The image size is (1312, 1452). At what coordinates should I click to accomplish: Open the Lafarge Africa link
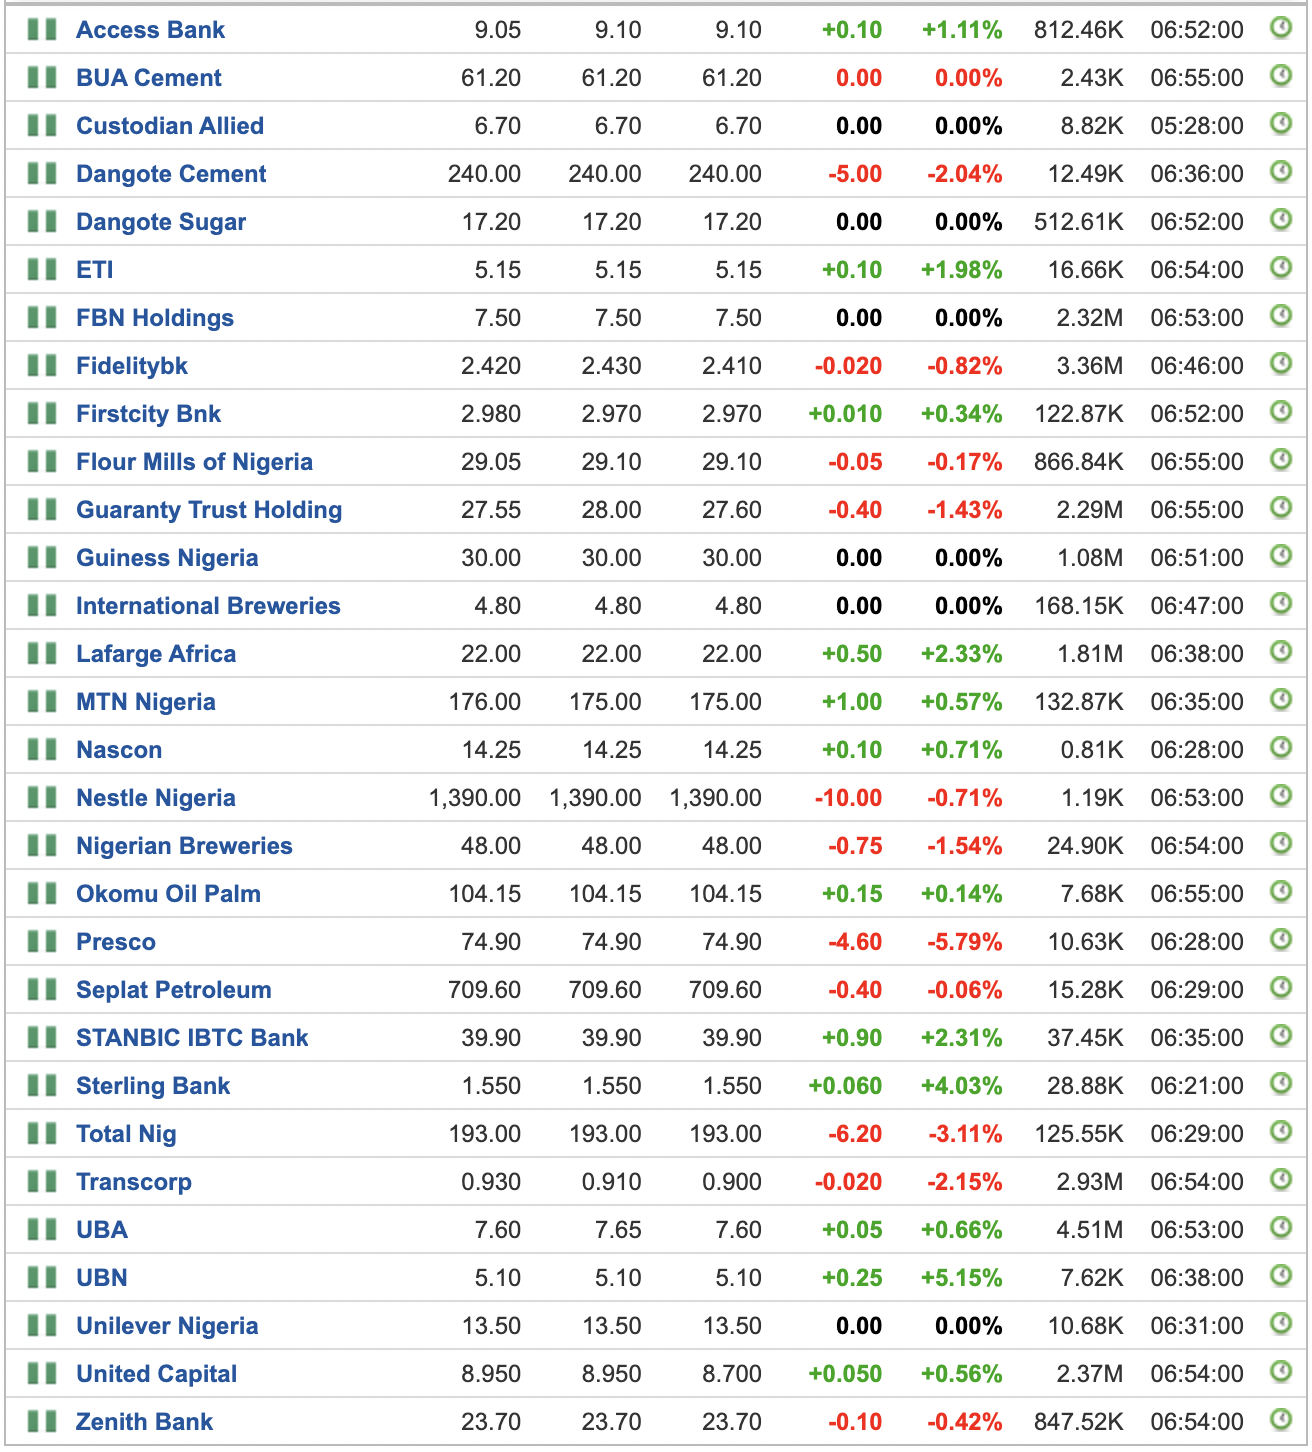click(x=156, y=654)
